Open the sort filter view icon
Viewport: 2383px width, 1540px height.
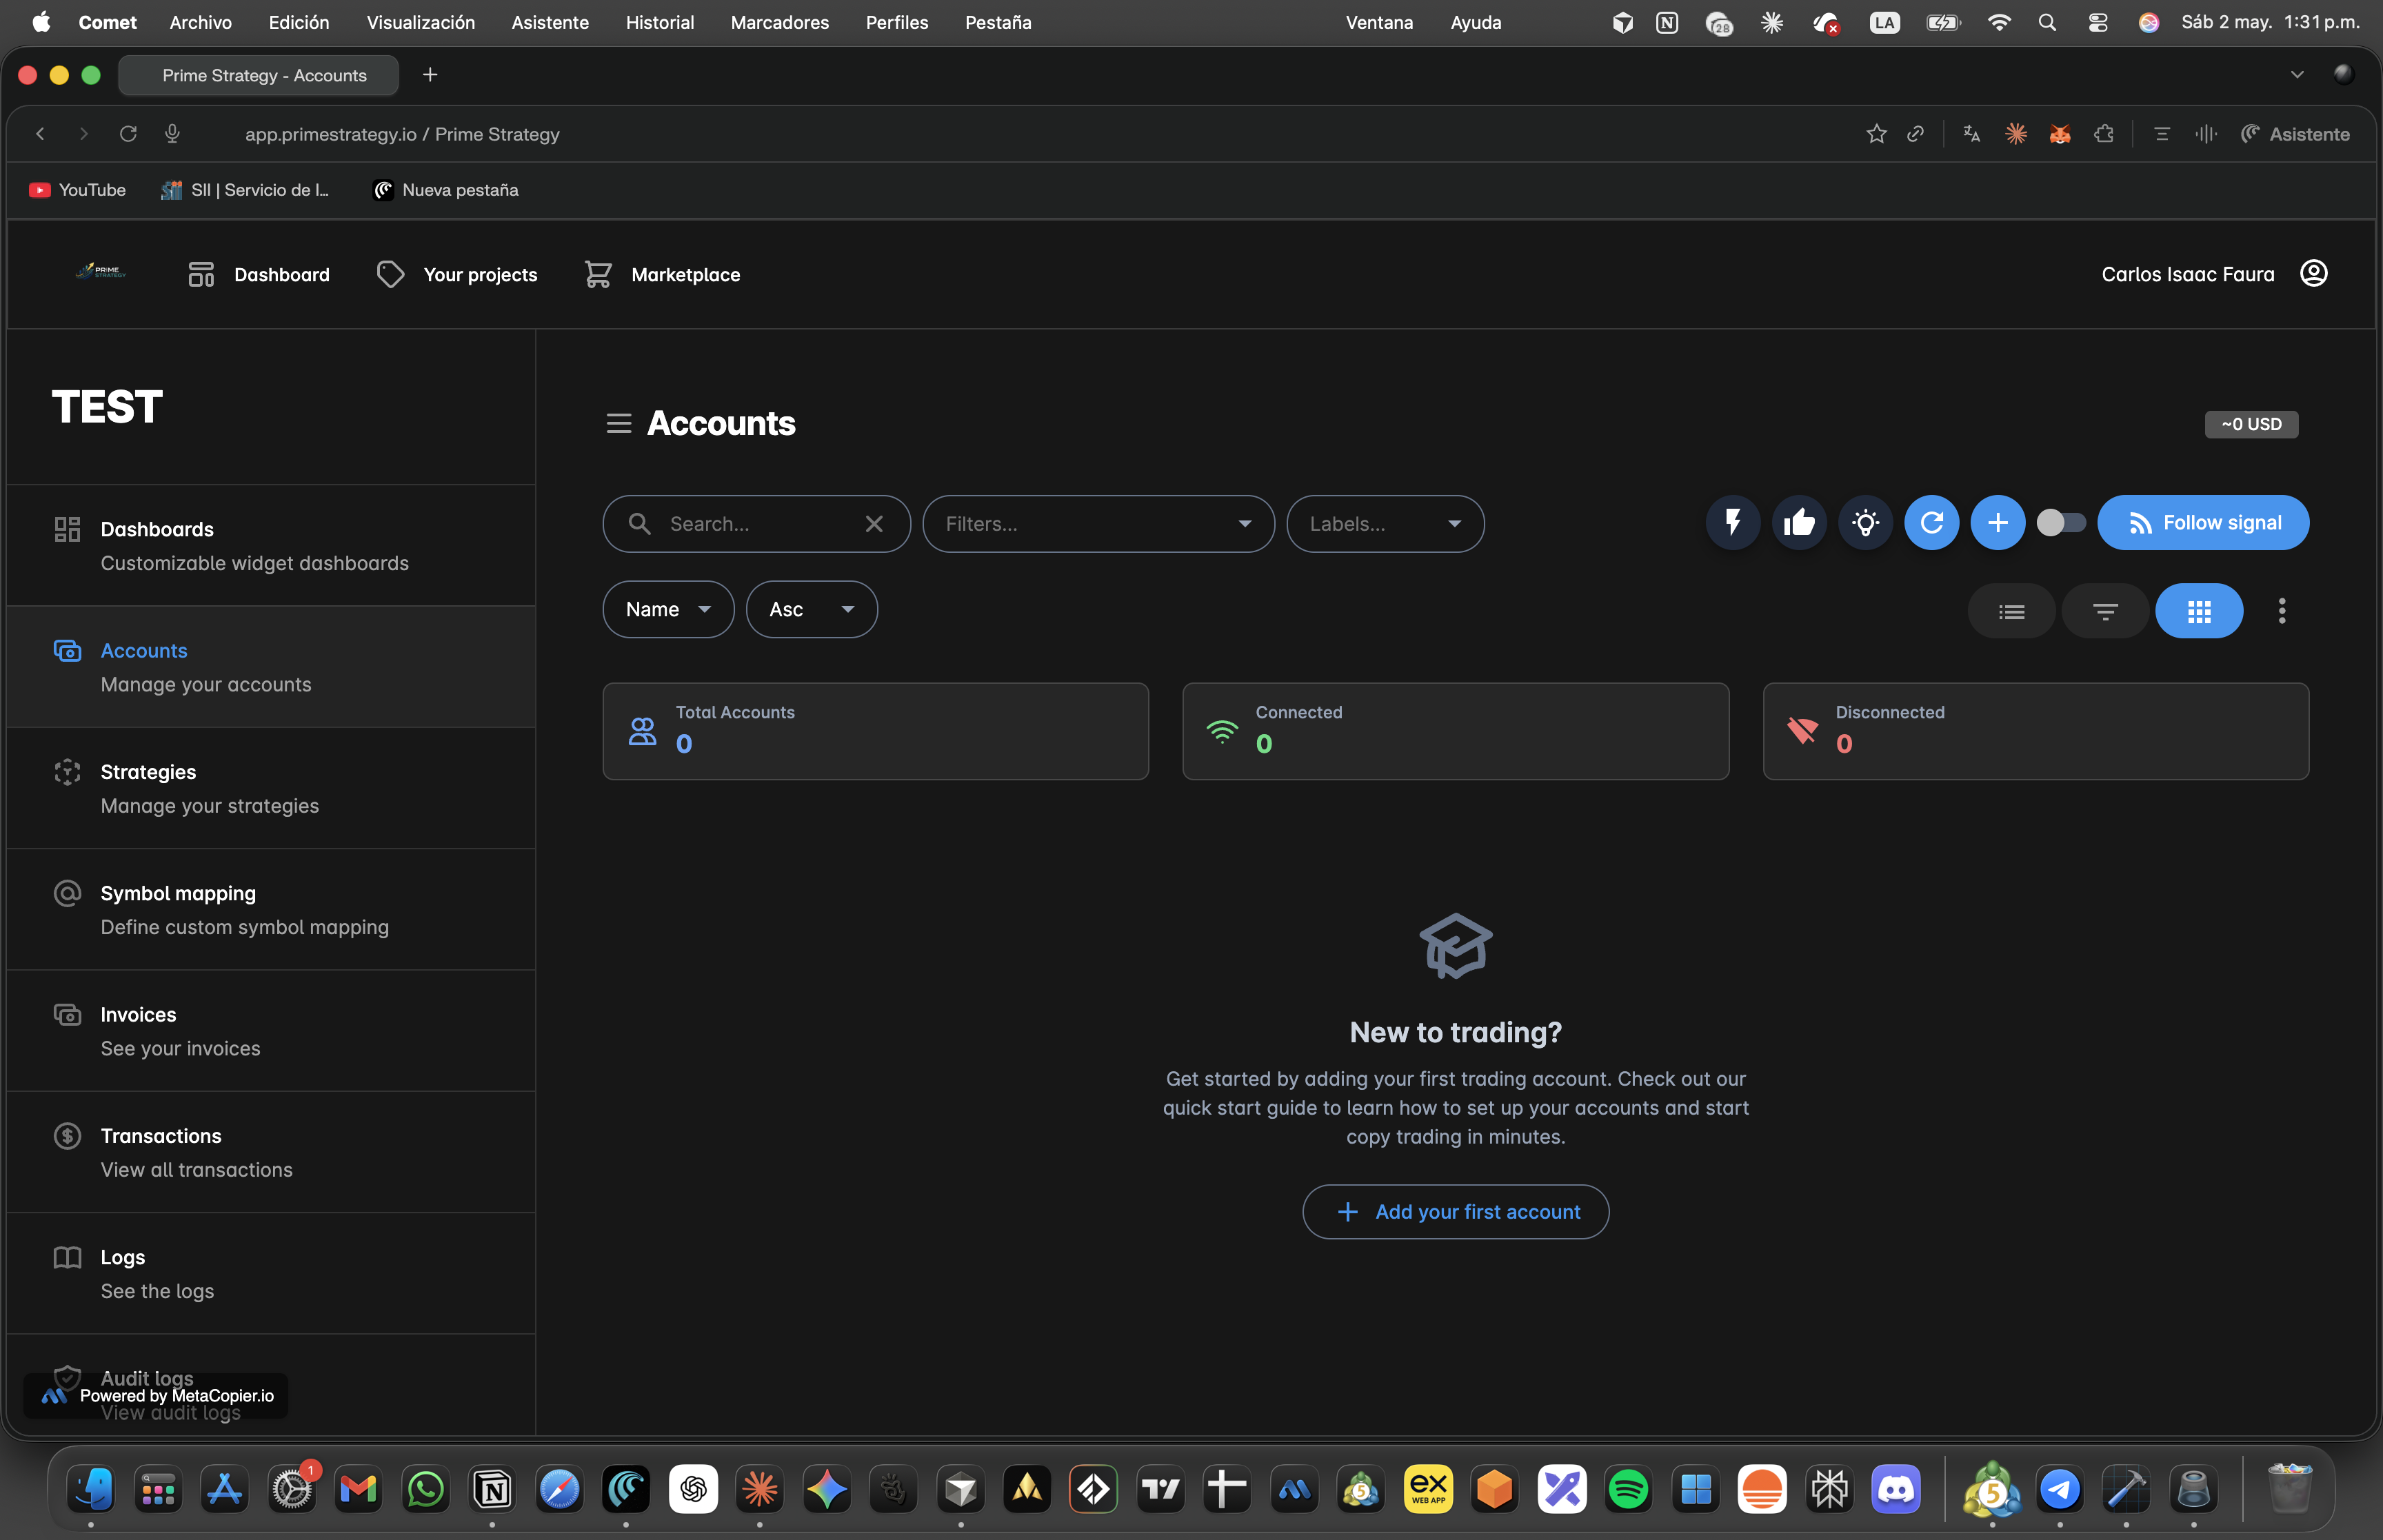point(2105,611)
